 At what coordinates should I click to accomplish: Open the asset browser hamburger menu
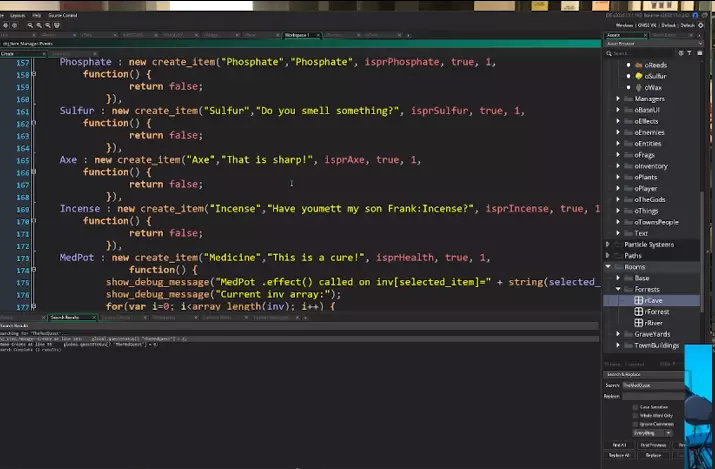click(x=699, y=53)
